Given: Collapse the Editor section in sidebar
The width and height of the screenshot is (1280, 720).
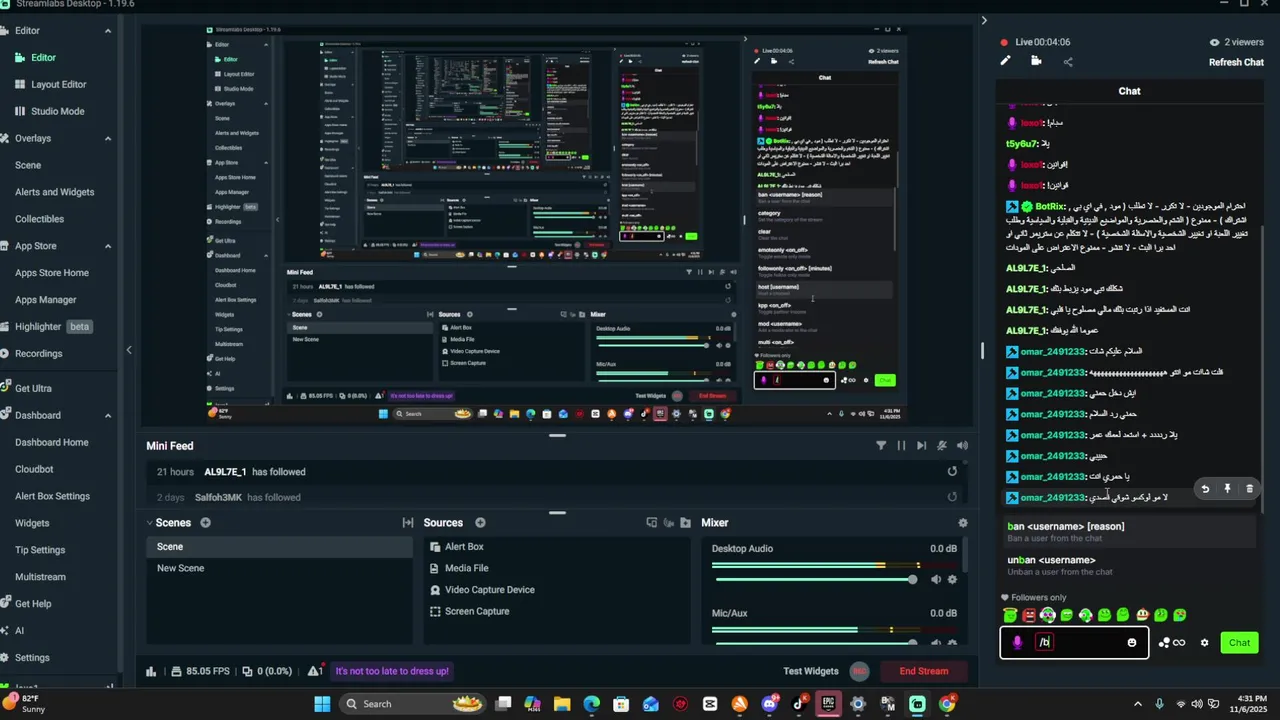Looking at the screenshot, I should pos(108,31).
